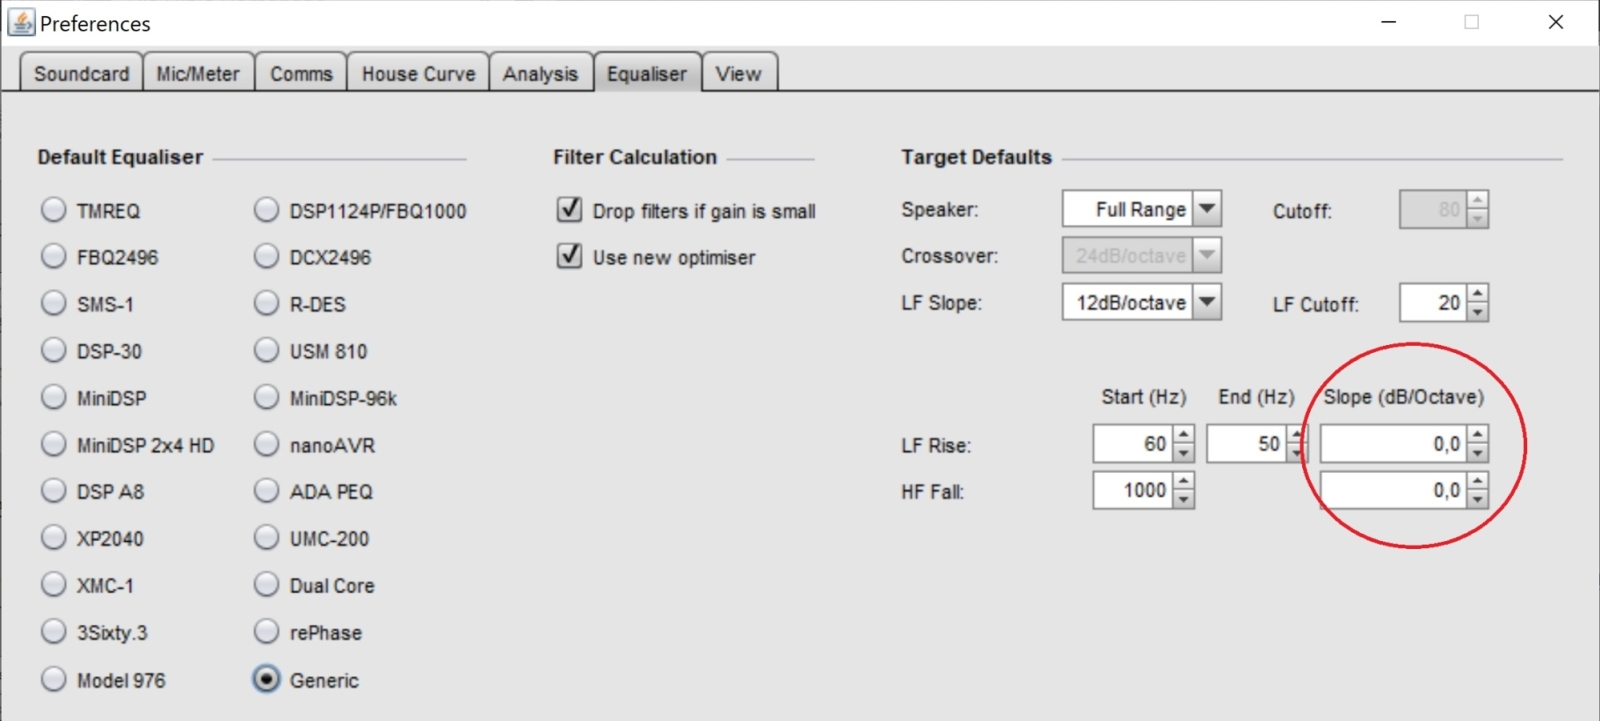
Task: Select the XMC-1 radio button
Action: (x=53, y=584)
